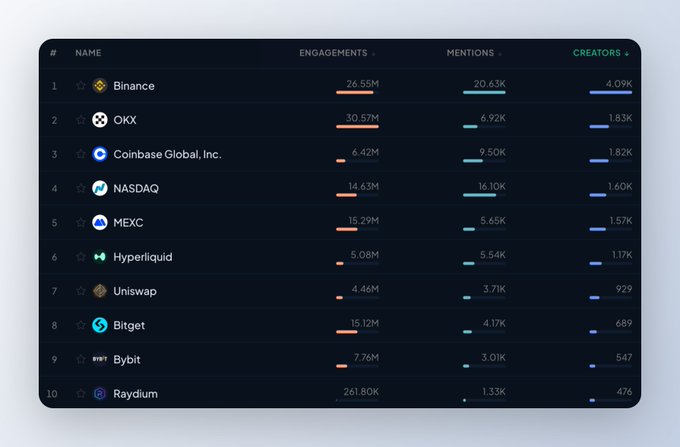The image size is (680, 447).
Task: Open the NASDAQ name link
Action: pyautogui.click(x=136, y=189)
